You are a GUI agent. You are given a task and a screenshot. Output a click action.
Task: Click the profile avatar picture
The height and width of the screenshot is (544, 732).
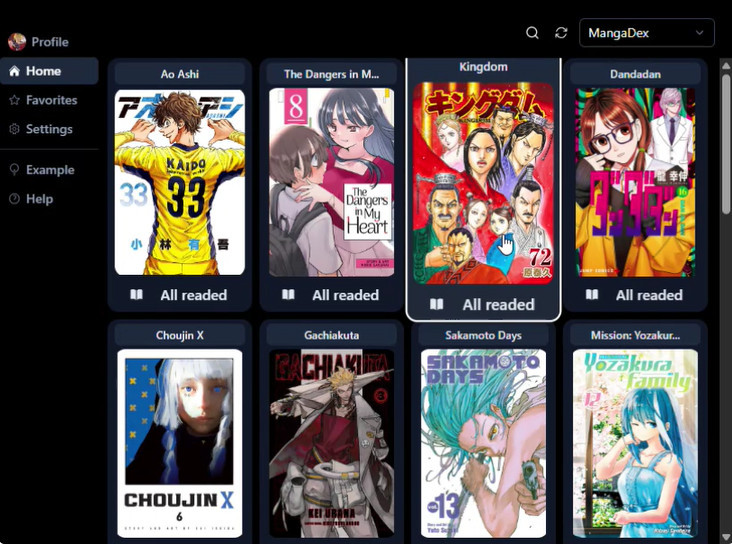(x=17, y=42)
